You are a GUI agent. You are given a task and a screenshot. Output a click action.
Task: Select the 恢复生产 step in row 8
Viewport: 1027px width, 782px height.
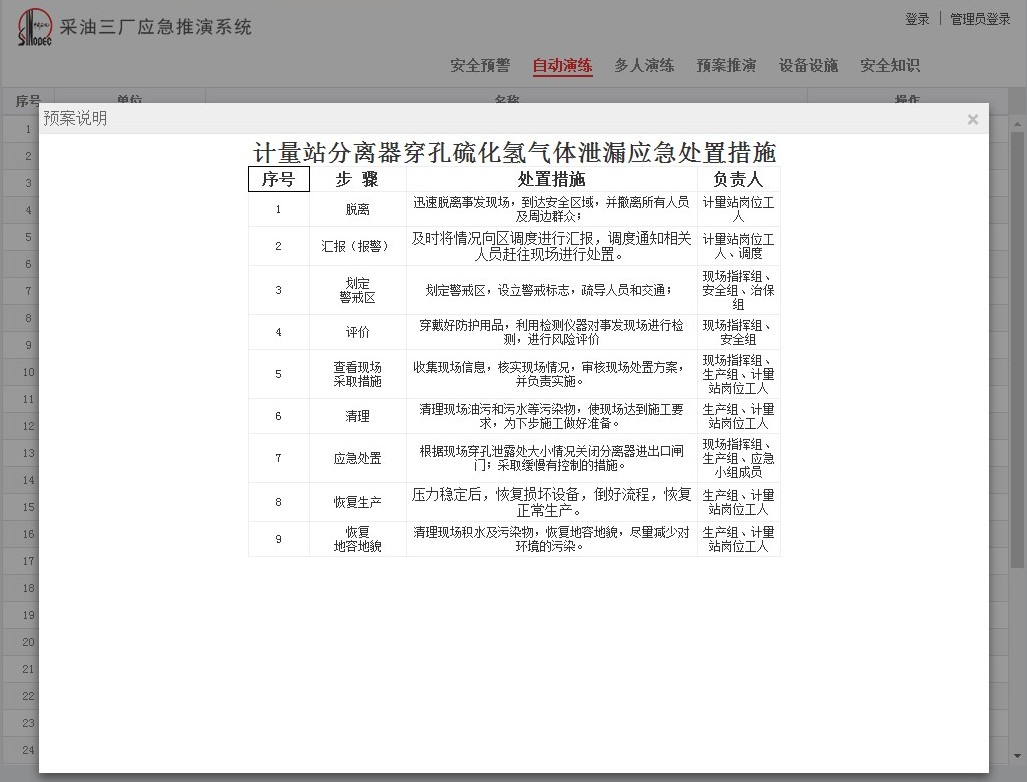357,503
